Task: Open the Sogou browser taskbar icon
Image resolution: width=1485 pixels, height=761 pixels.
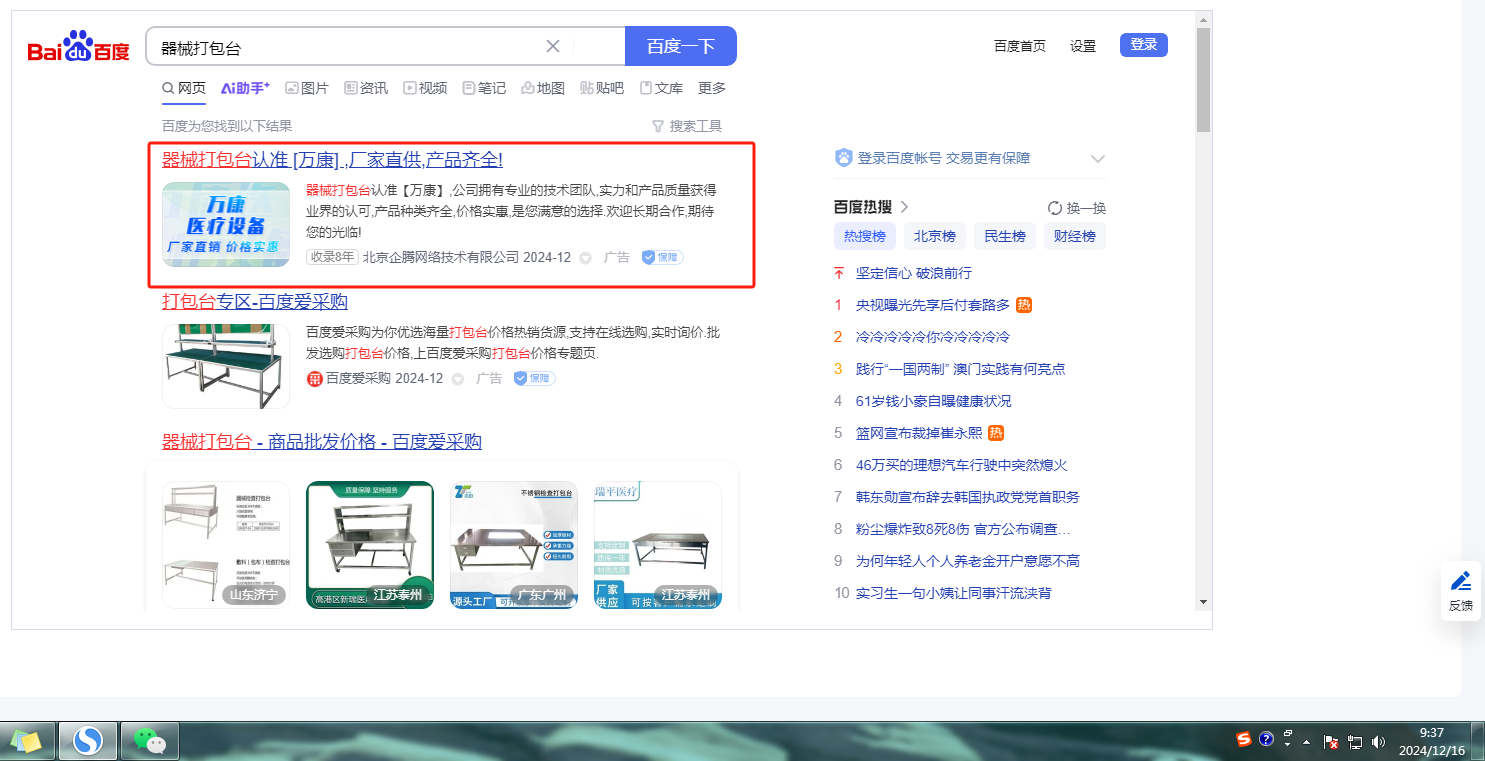Action: pyautogui.click(x=88, y=741)
